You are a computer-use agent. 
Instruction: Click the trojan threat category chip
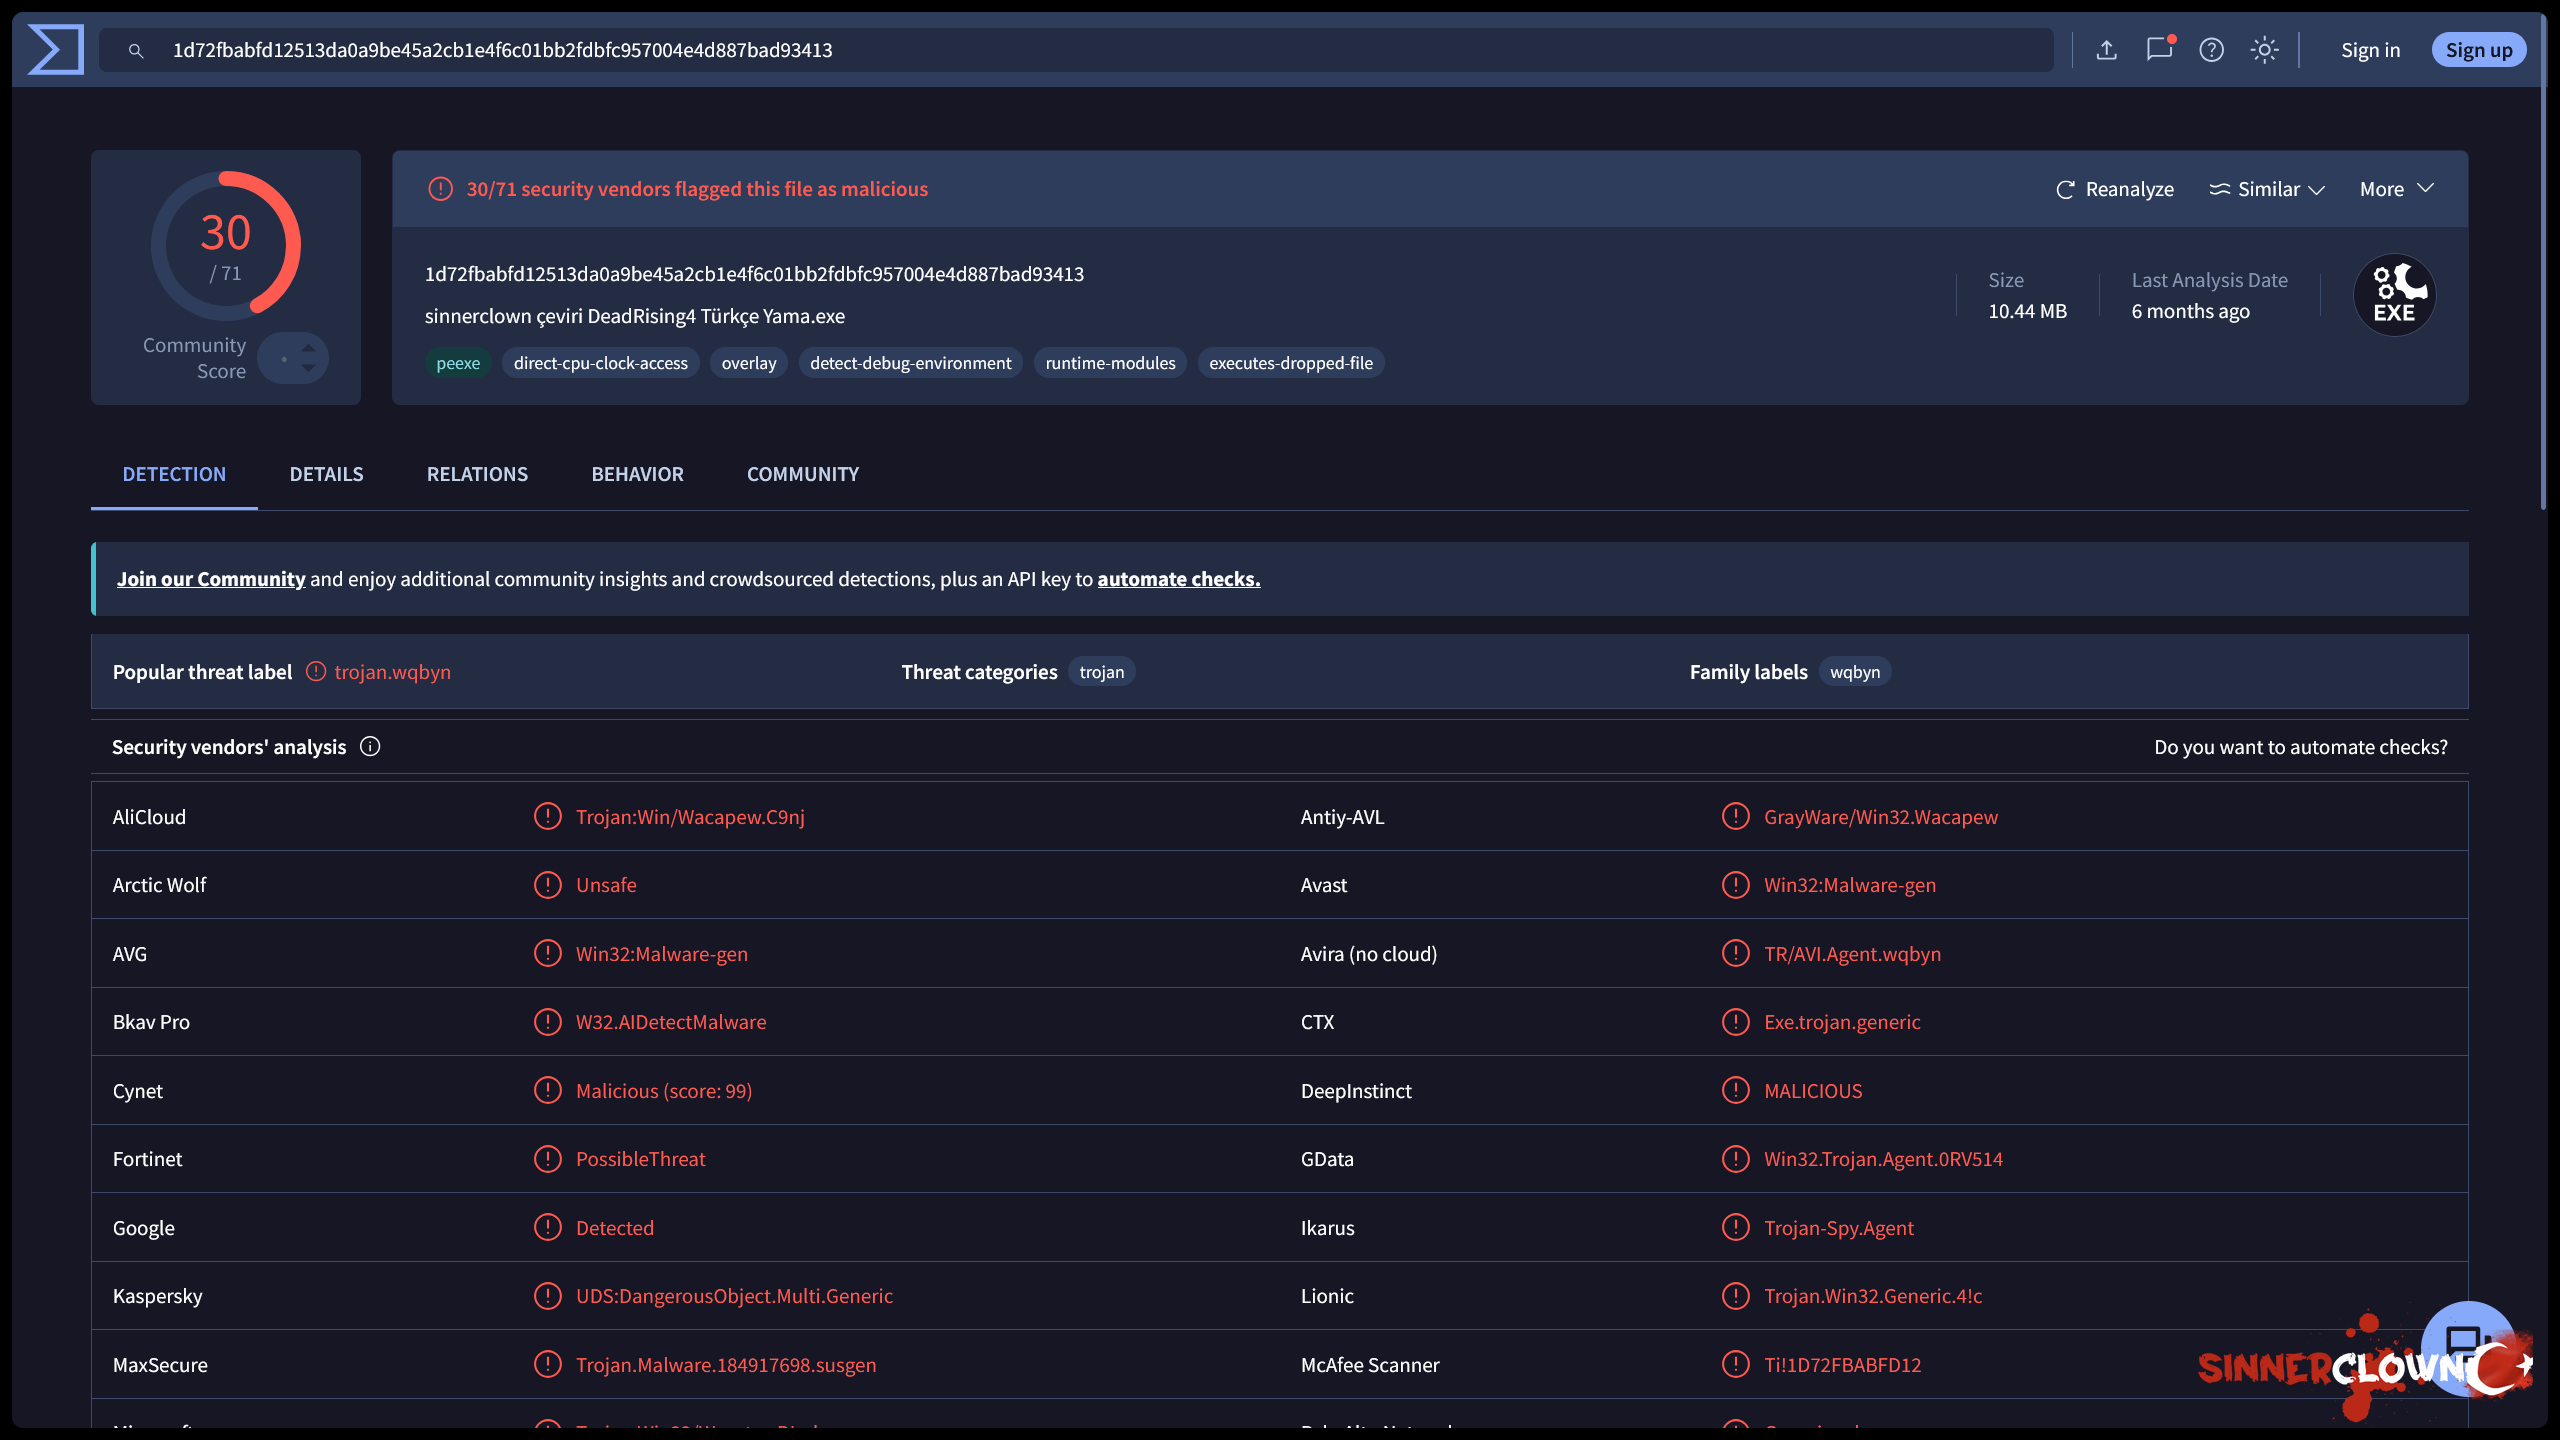click(1102, 672)
